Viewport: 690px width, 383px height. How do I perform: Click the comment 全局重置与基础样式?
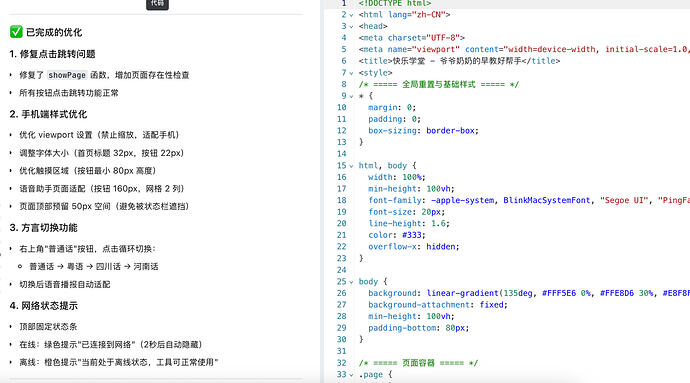439,84
